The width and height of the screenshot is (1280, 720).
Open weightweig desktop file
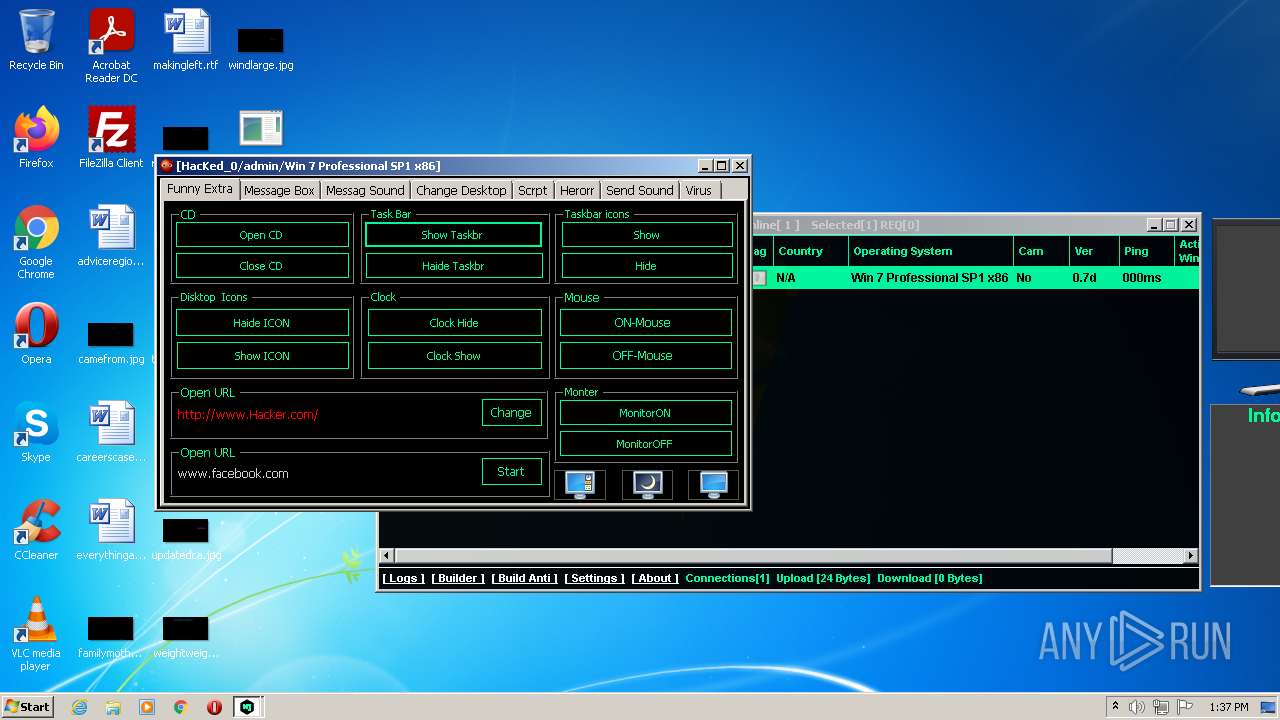[x=186, y=636]
